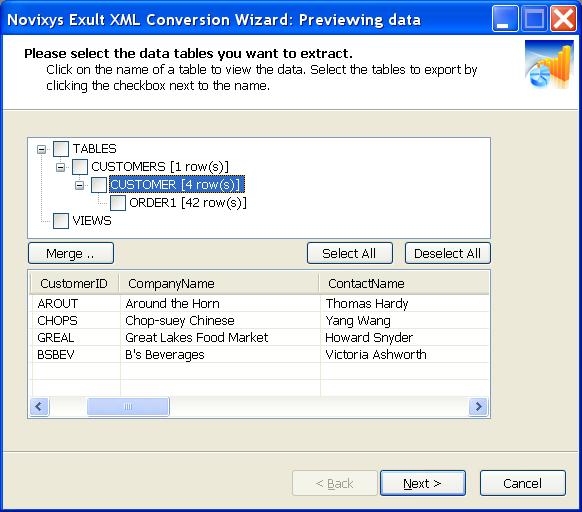
Task: Close the wizard window
Action: click(563, 19)
